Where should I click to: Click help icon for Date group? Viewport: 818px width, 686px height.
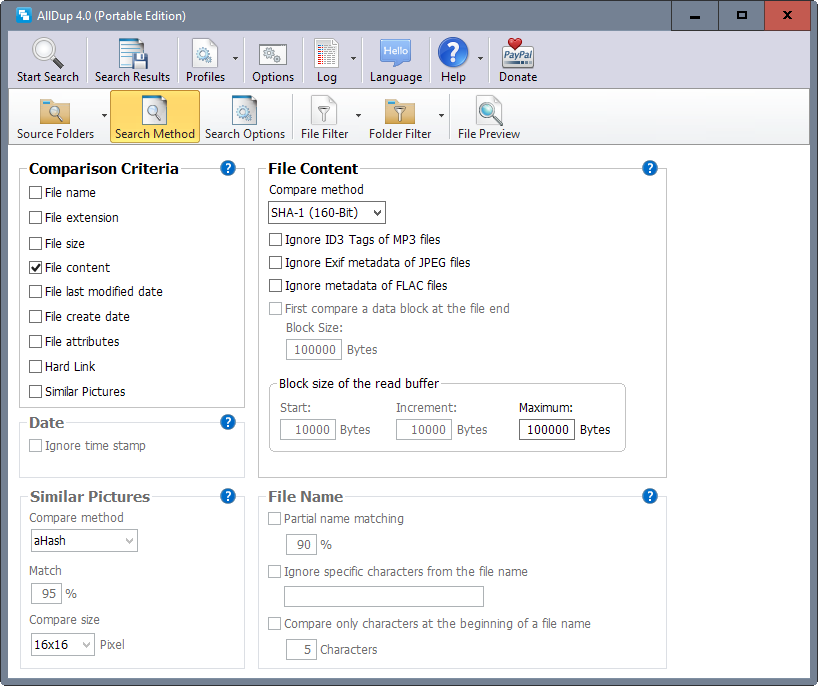pos(228,422)
